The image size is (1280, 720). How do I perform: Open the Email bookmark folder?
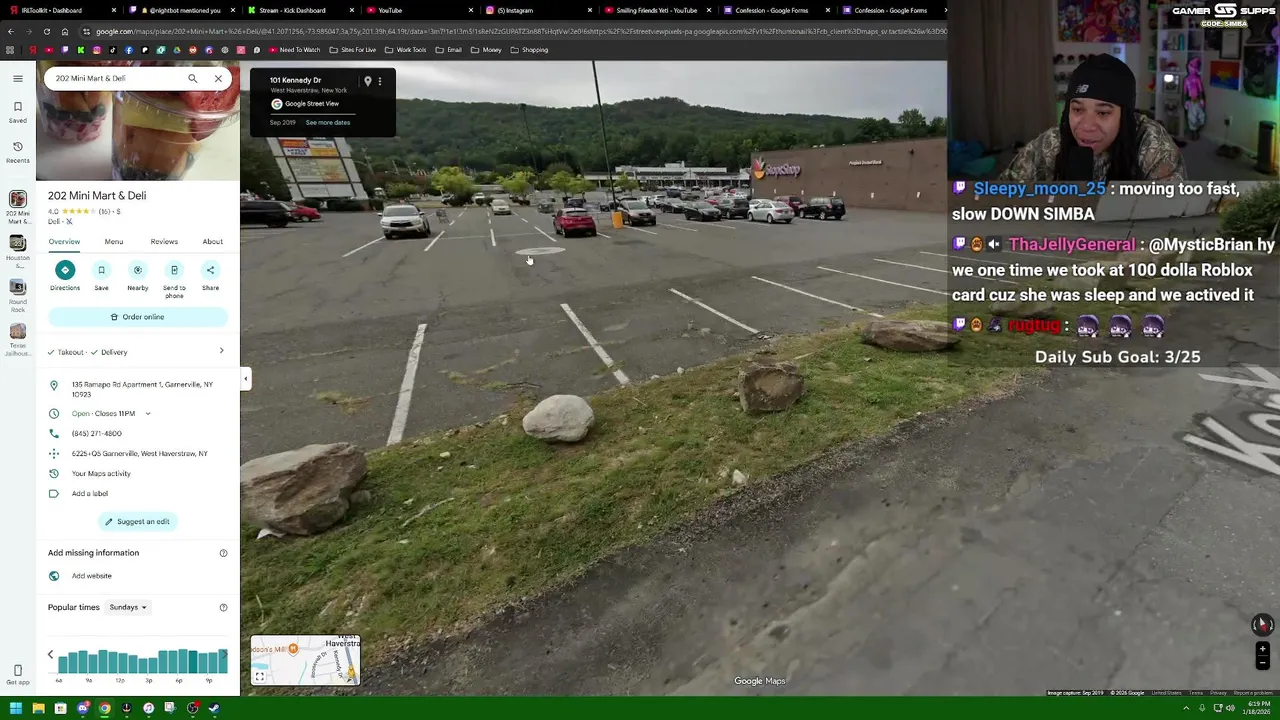(x=449, y=50)
